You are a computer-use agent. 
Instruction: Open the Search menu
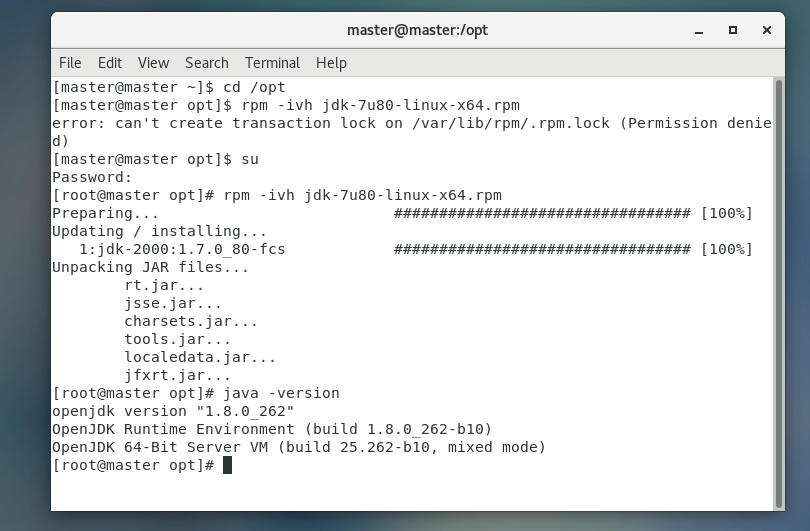pos(207,63)
